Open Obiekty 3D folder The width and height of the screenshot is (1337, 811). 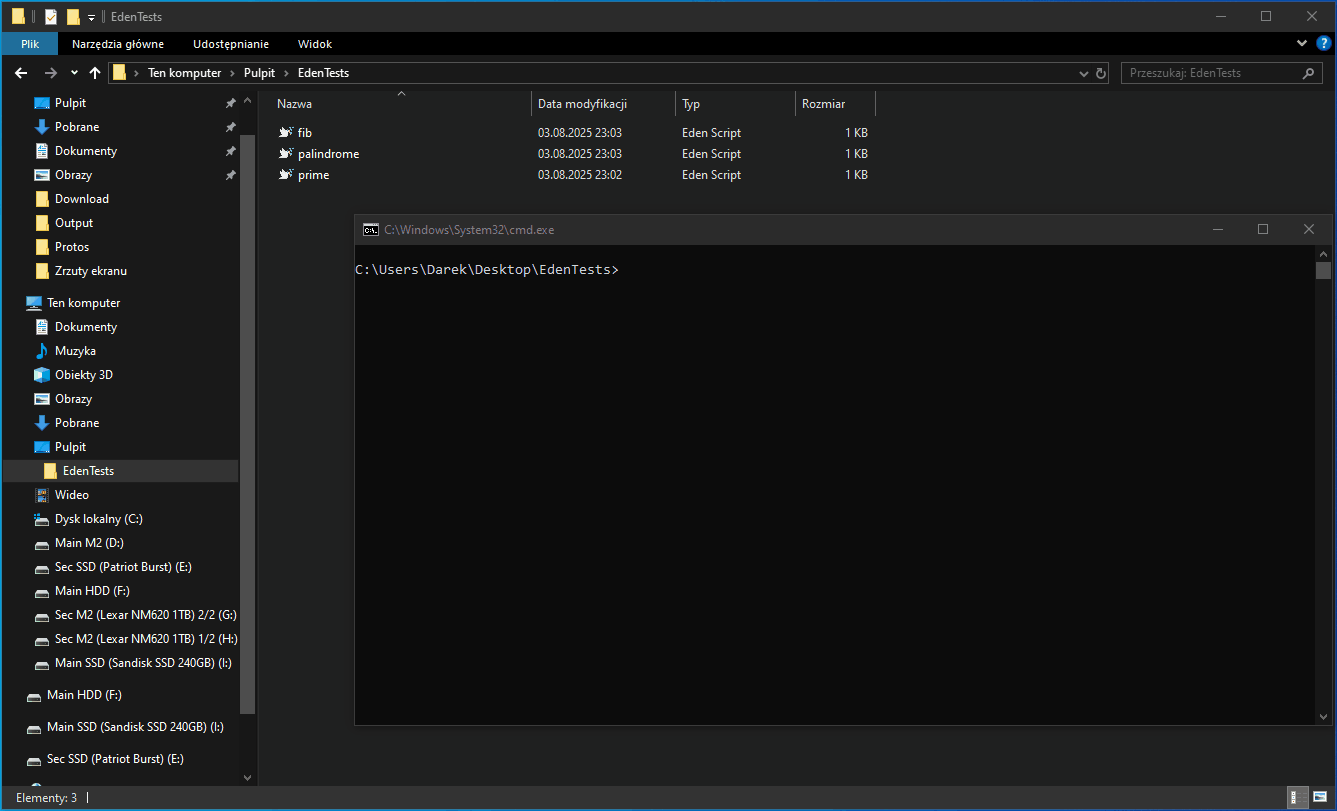pos(84,375)
